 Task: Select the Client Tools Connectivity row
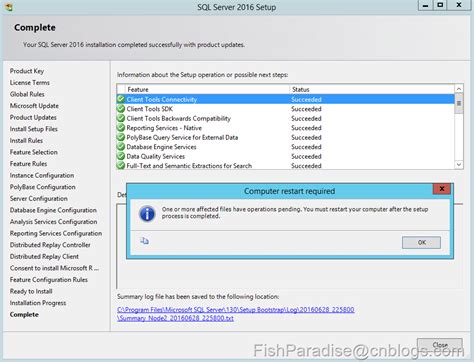(x=285, y=99)
